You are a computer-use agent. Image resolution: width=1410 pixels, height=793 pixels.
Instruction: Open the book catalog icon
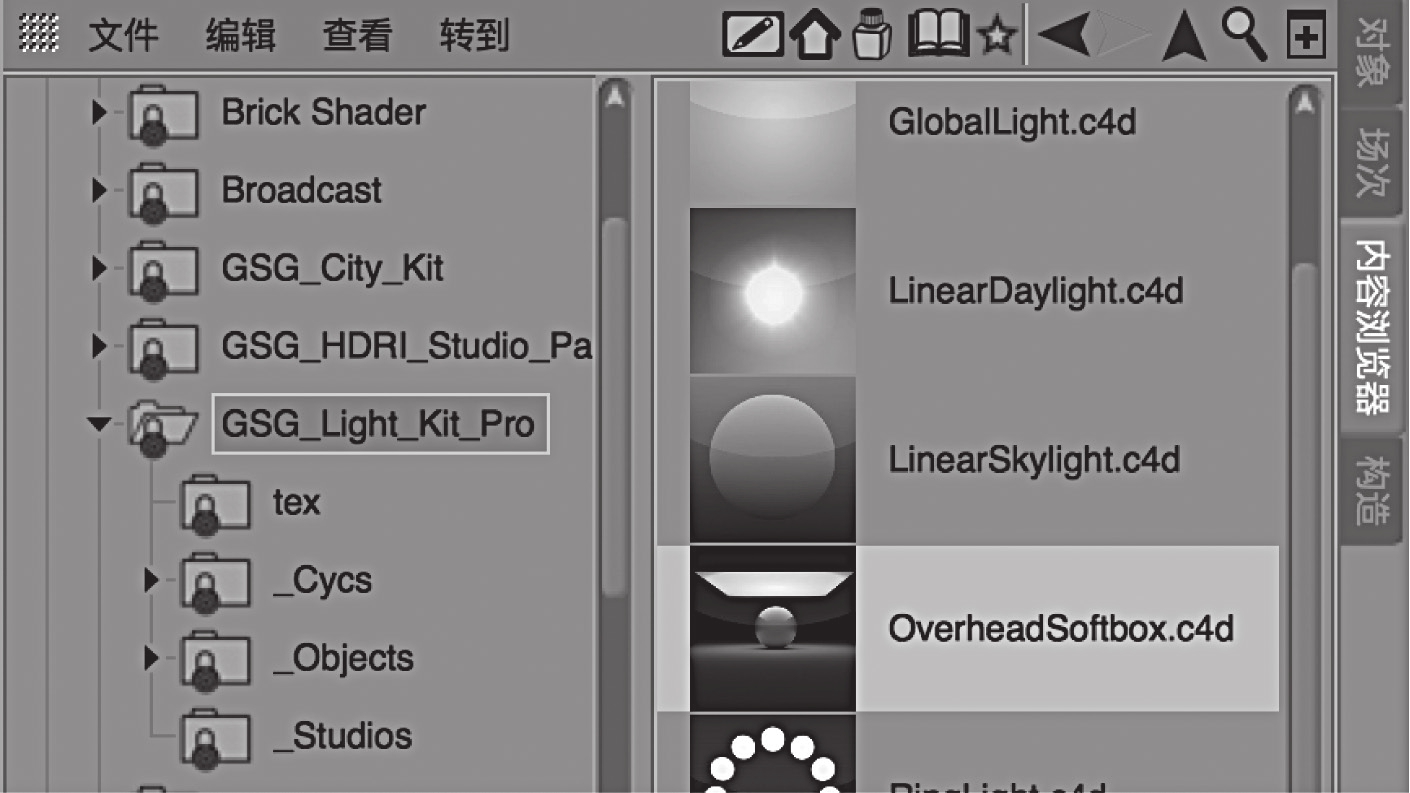coord(938,35)
